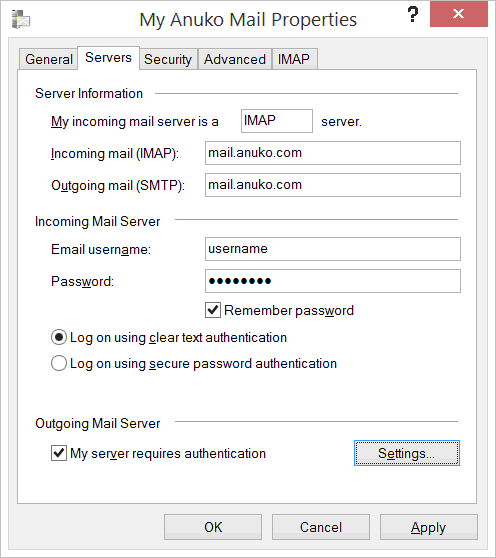Click the My incoming mail server is a label
This screenshot has height=558, width=496.
tap(135, 122)
